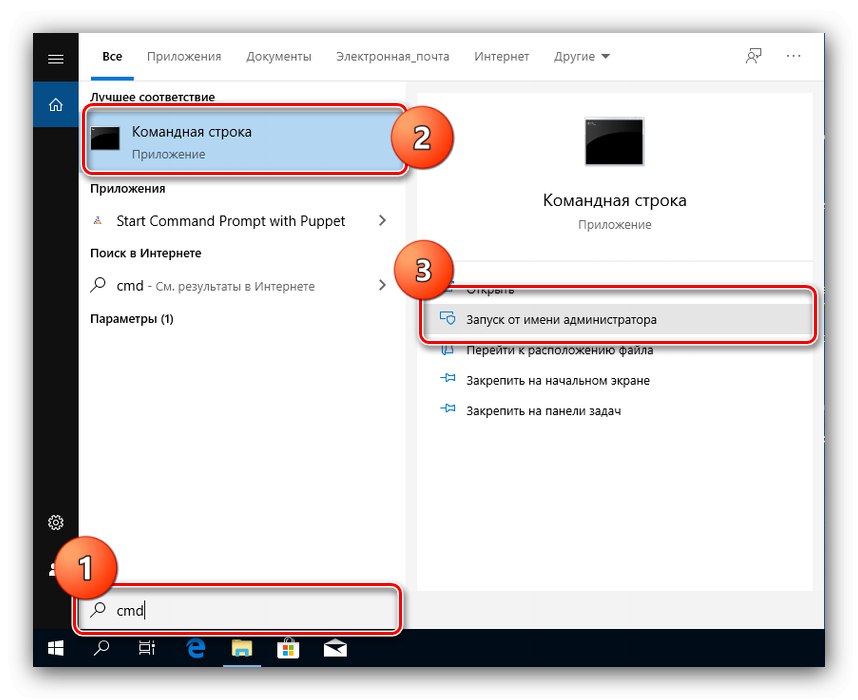This screenshot has width=858, height=700.
Task: Click the Home icon in the left sidebar
Action: point(55,104)
